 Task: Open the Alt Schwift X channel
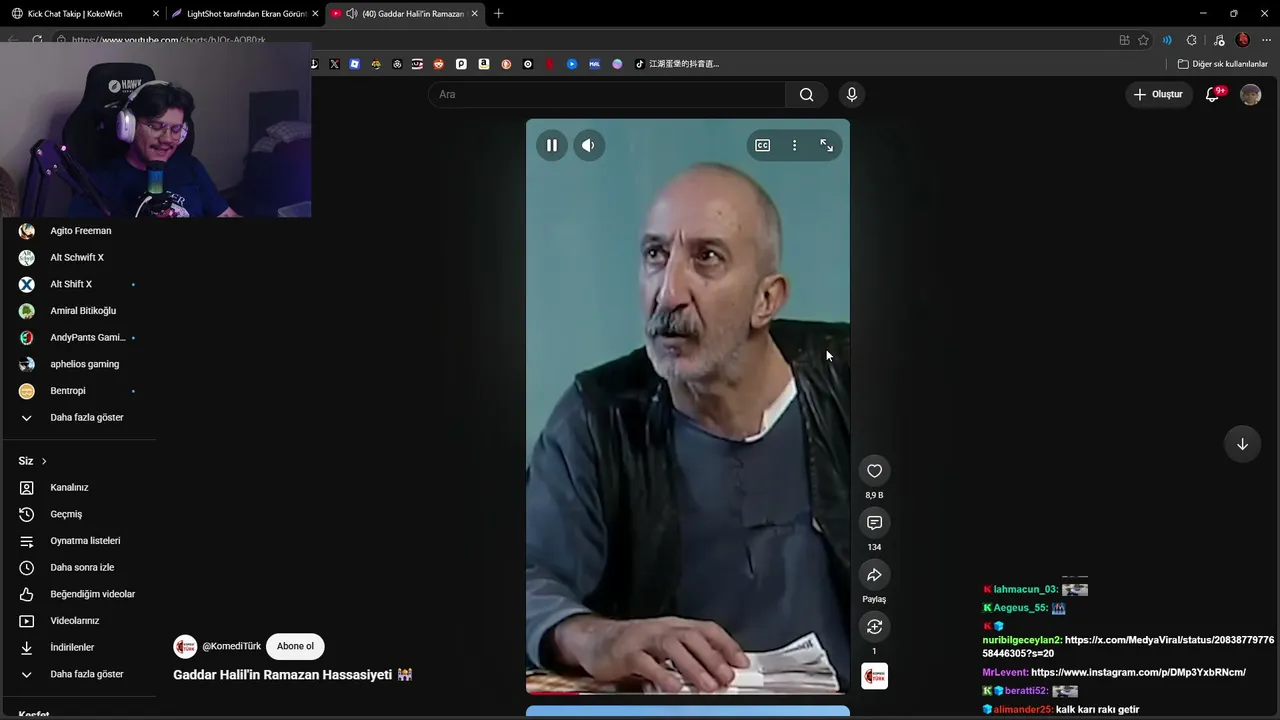click(79, 257)
